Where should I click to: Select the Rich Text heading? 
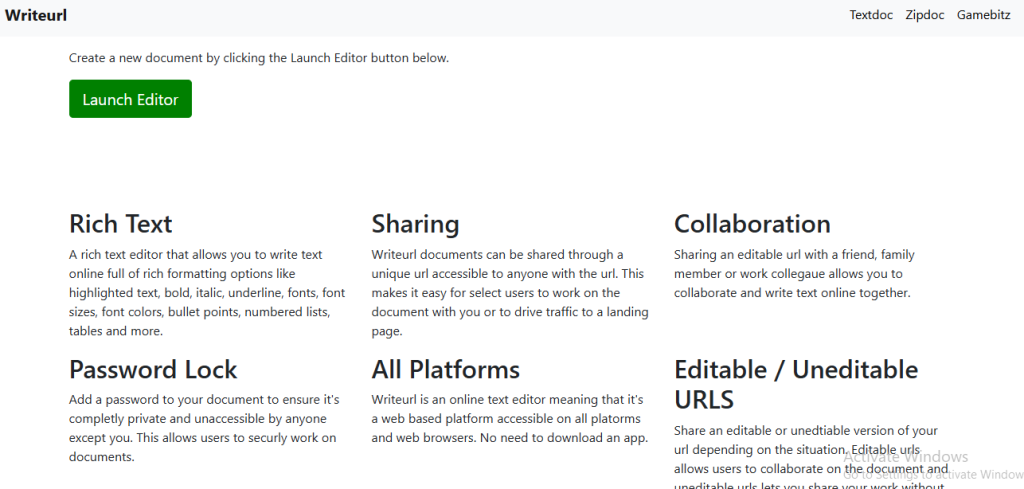pyautogui.click(x=121, y=224)
